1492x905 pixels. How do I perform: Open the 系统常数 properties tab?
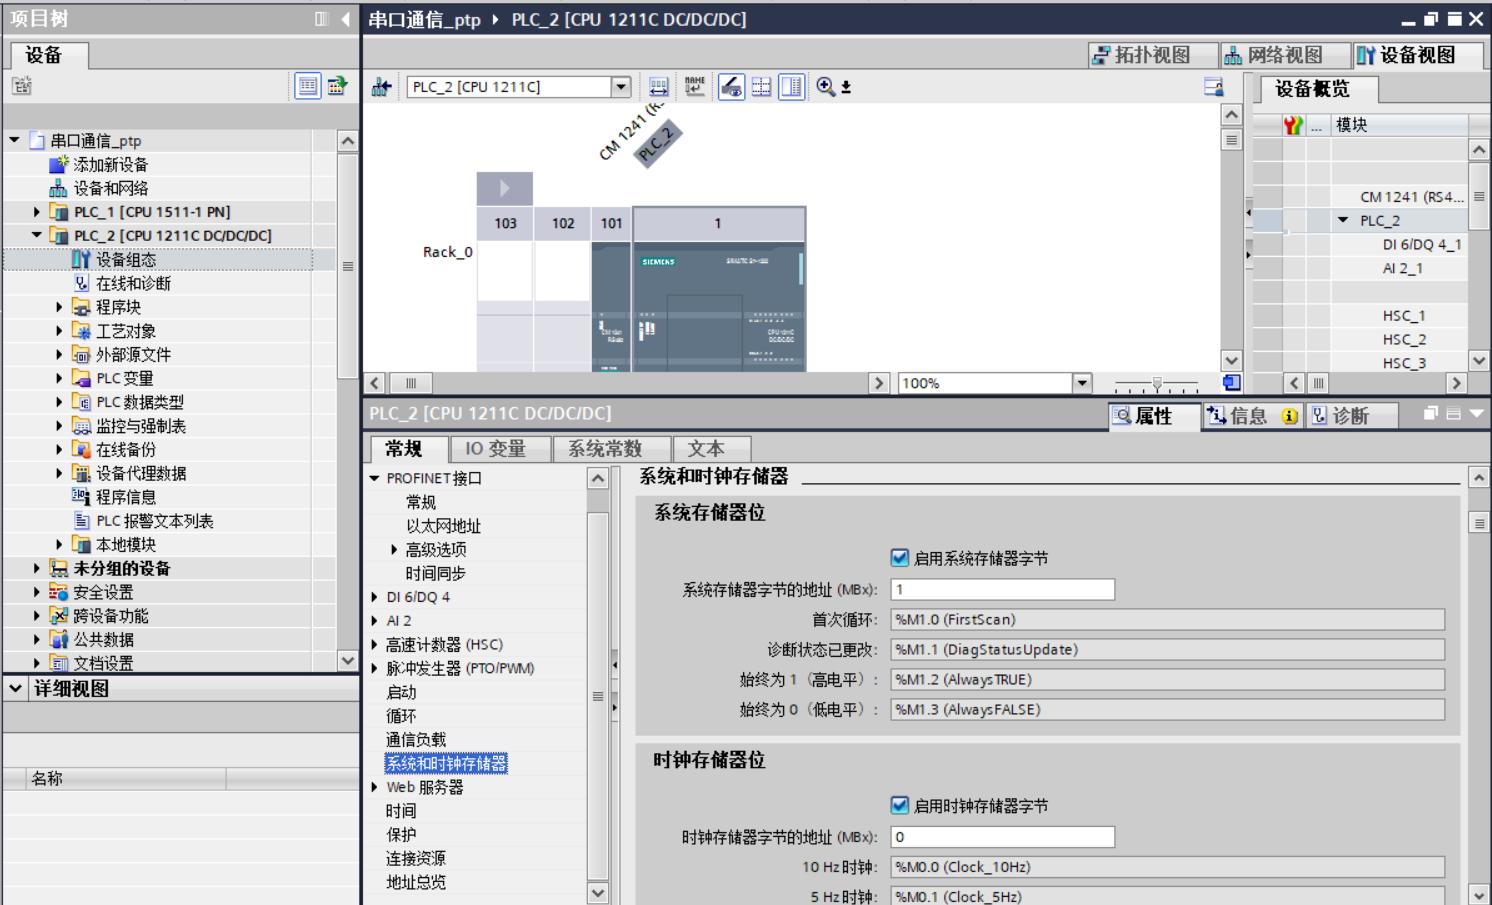(x=604, y=448)
